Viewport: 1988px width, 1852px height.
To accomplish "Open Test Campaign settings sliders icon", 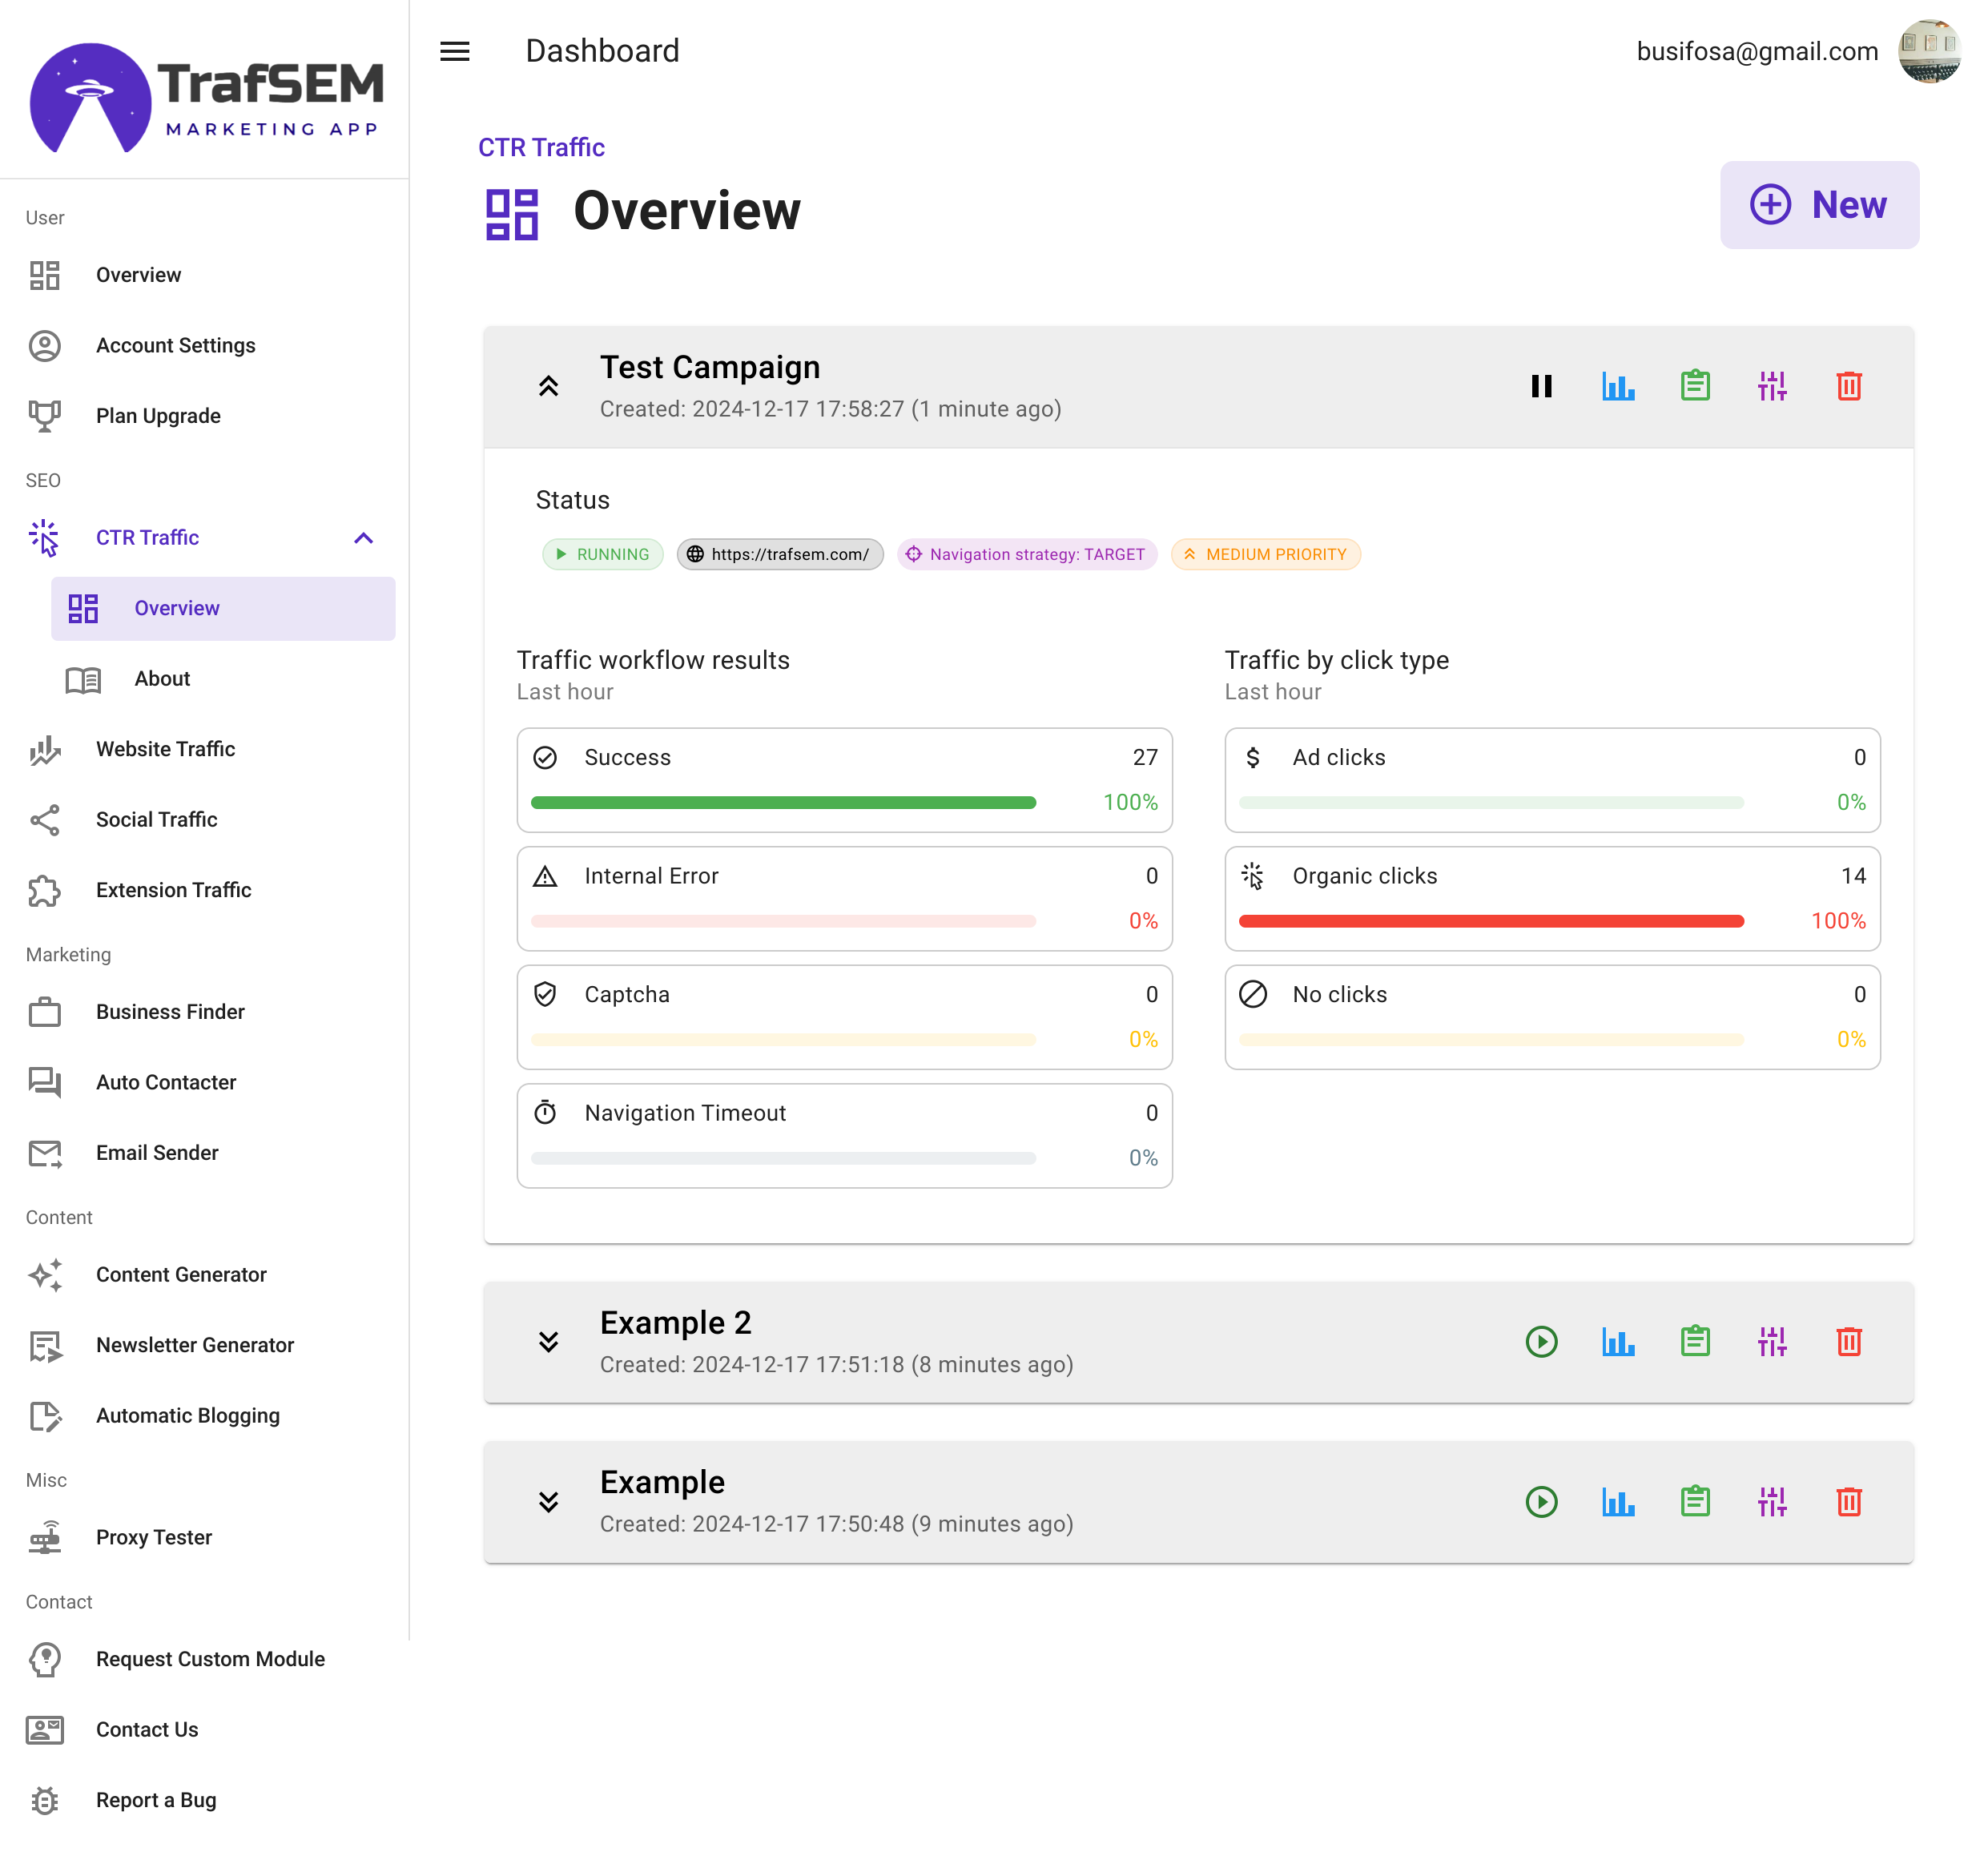I will 1772,386.
